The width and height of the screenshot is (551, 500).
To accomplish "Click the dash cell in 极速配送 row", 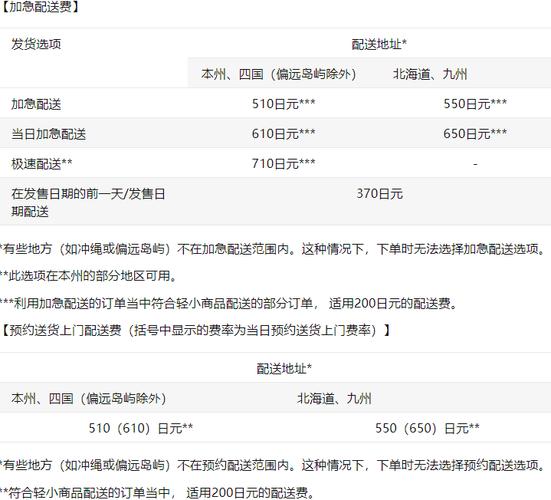I will [x=475, y=164].
